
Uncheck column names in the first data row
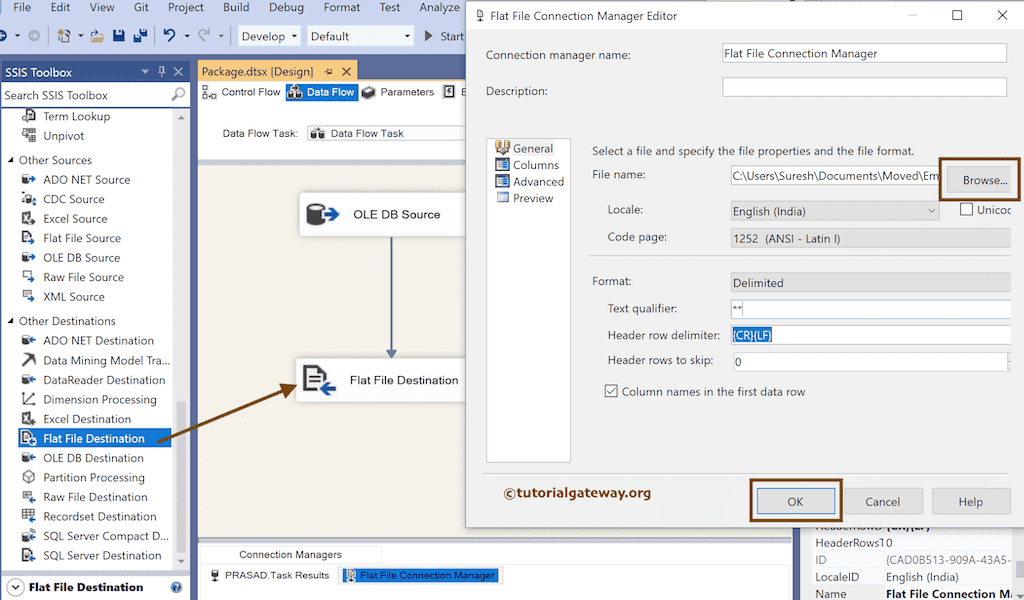[611, 391]
